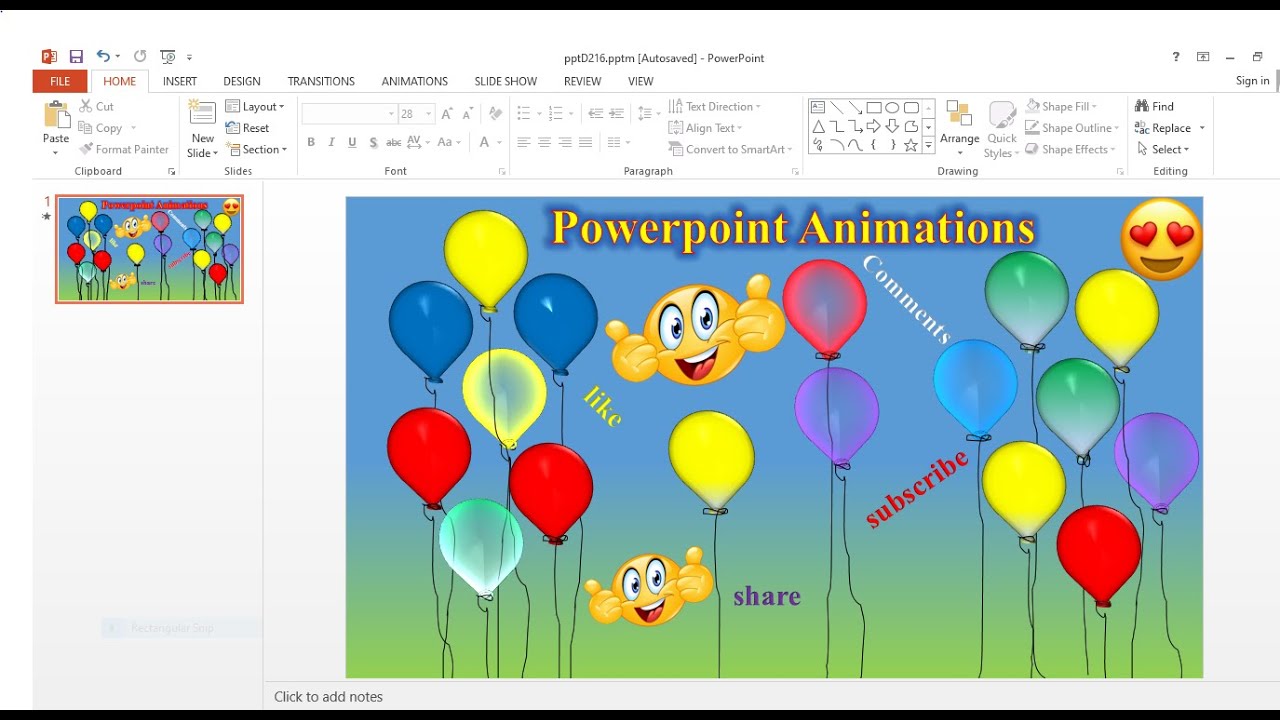Click the Select button in Editing
Screen dimensions: 1280x720
pos(1164,149)
